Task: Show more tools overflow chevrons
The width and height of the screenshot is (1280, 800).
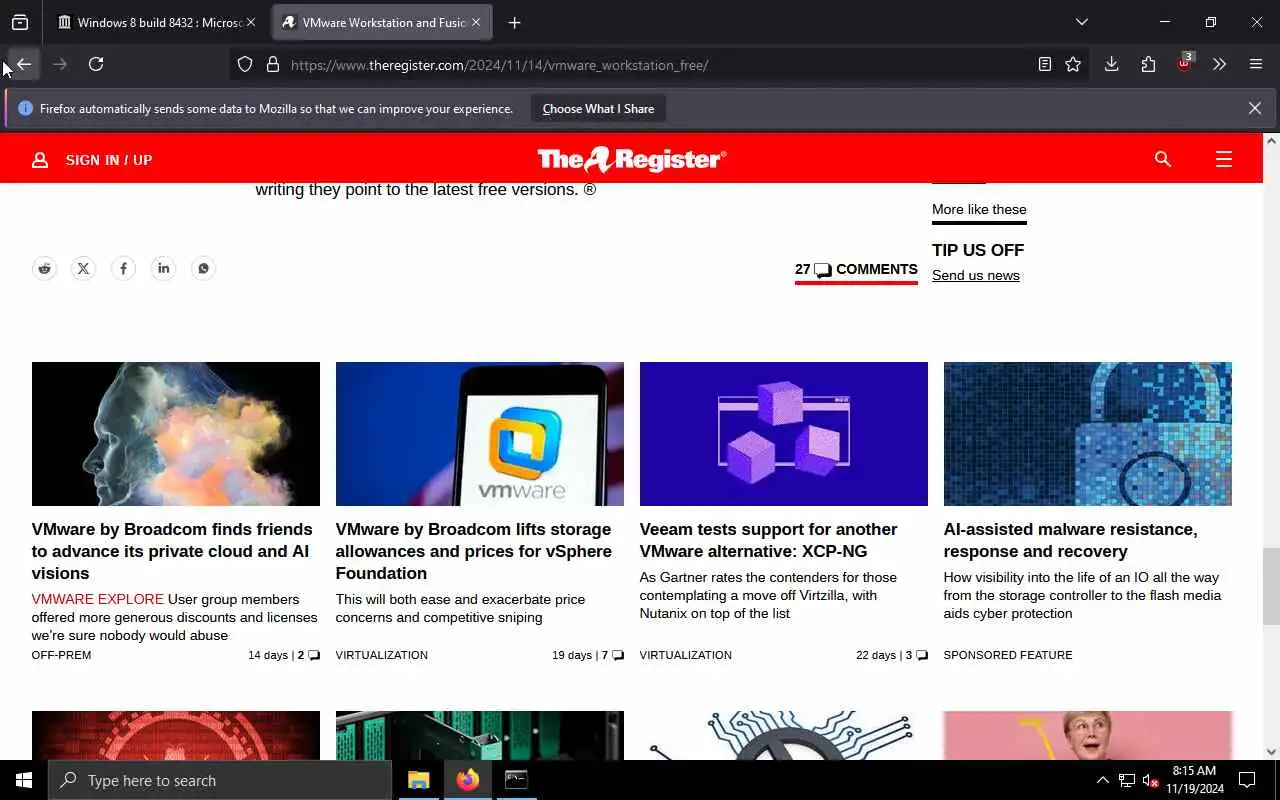Action: [1219, 64]
